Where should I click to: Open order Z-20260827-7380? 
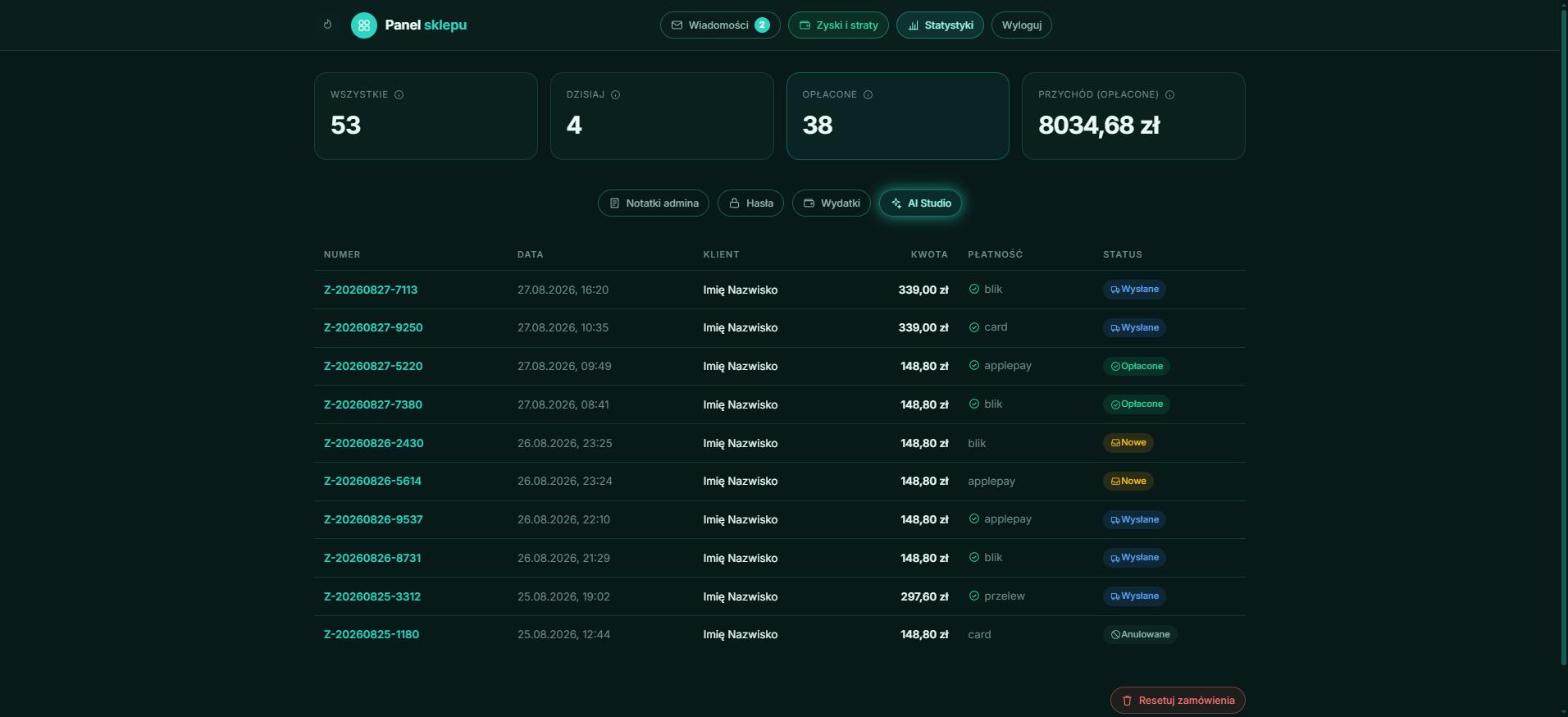373,405
